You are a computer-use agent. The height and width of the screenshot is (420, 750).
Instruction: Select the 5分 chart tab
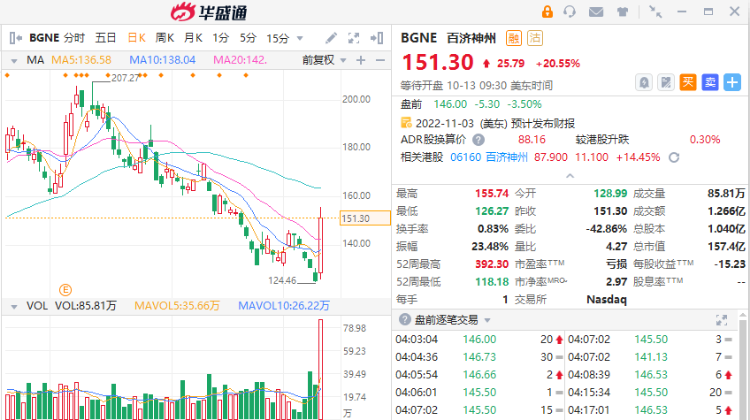(248, 38)
